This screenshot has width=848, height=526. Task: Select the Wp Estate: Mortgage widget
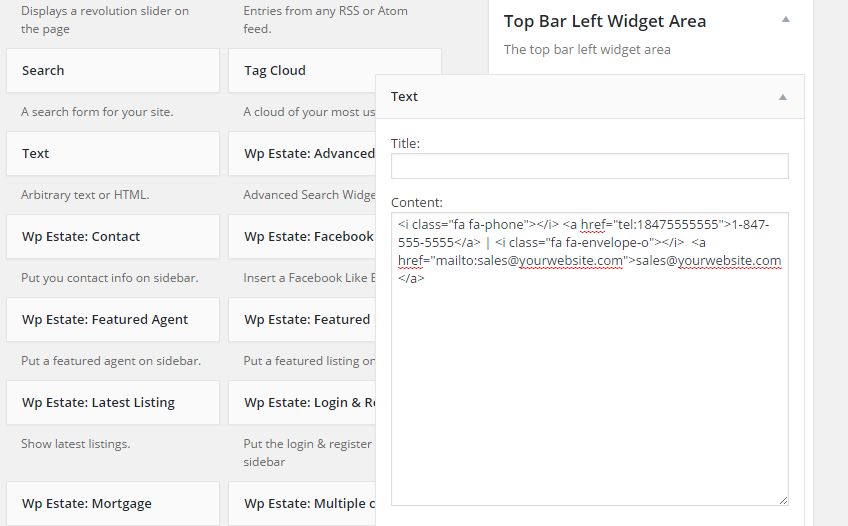pyautogui.click(x=113, y=504)
